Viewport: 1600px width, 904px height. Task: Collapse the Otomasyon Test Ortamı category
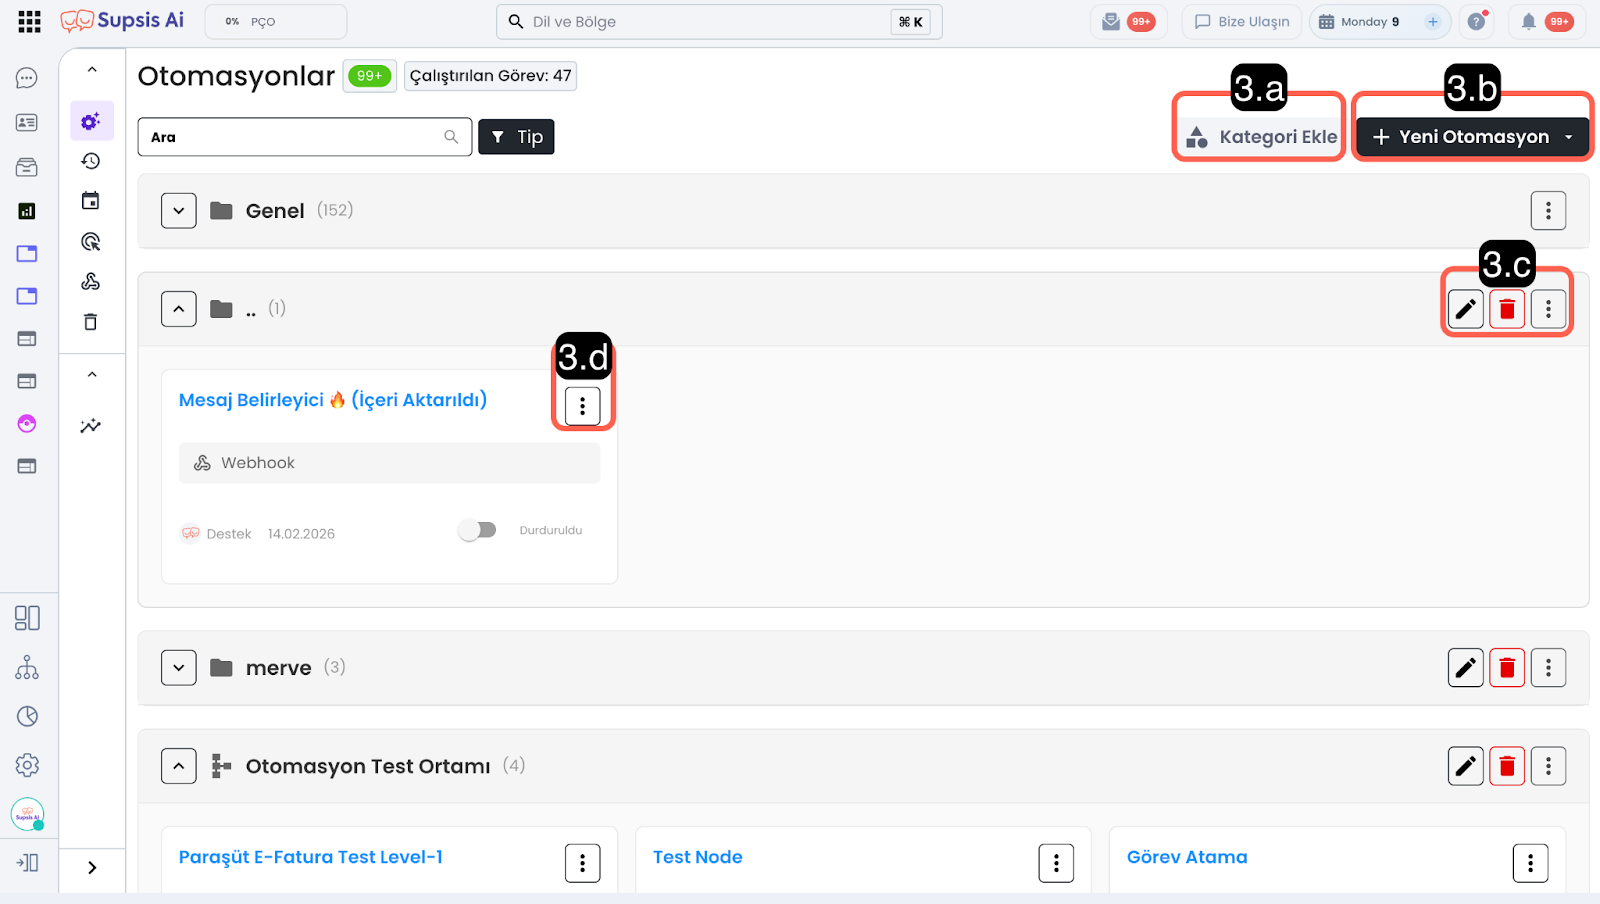179,766
